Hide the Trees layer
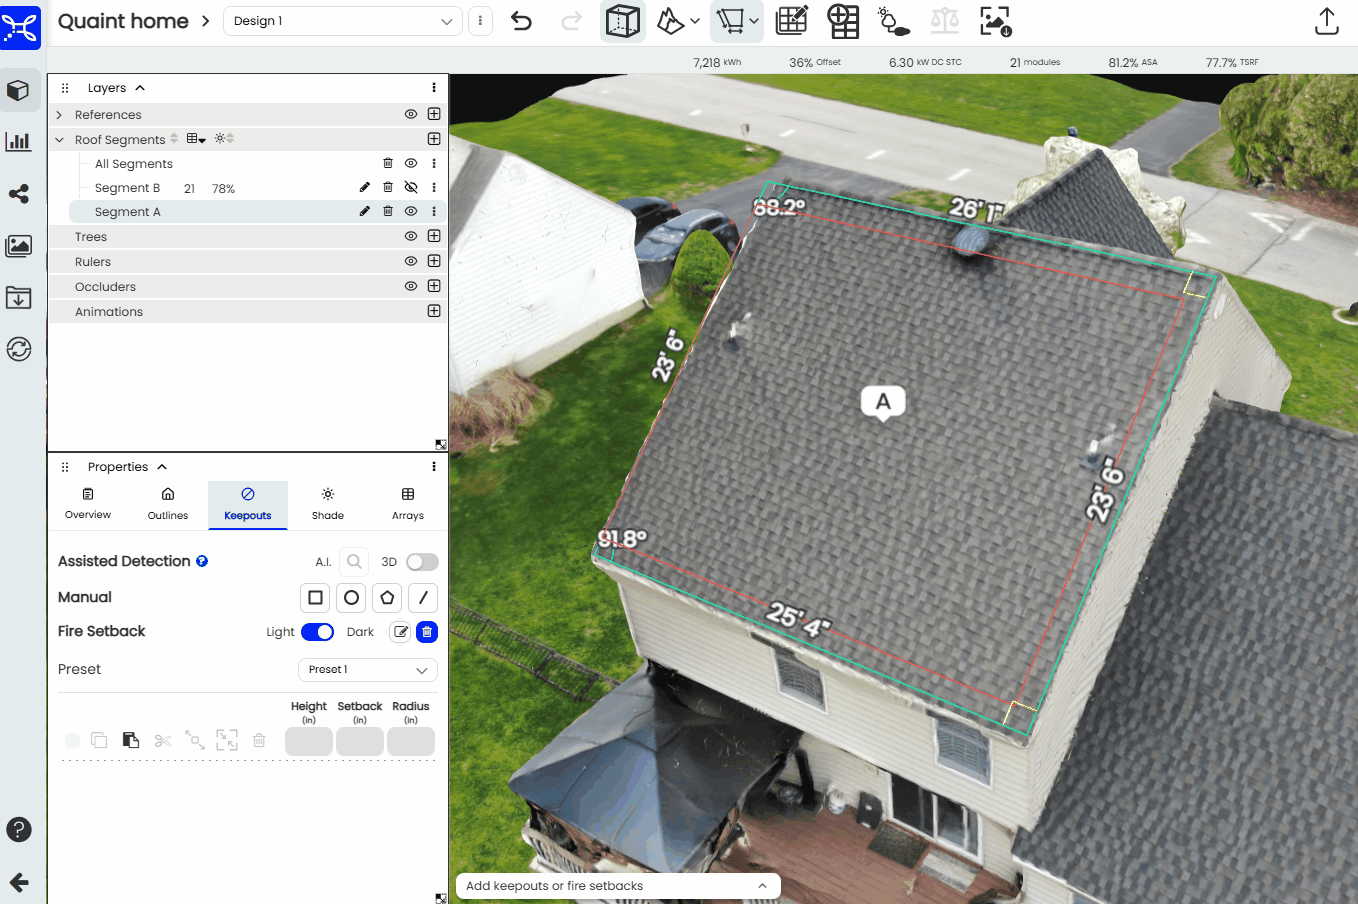The height and width of the screenshot is (904, 1358). pyautogui.click(x=410, y=237)
